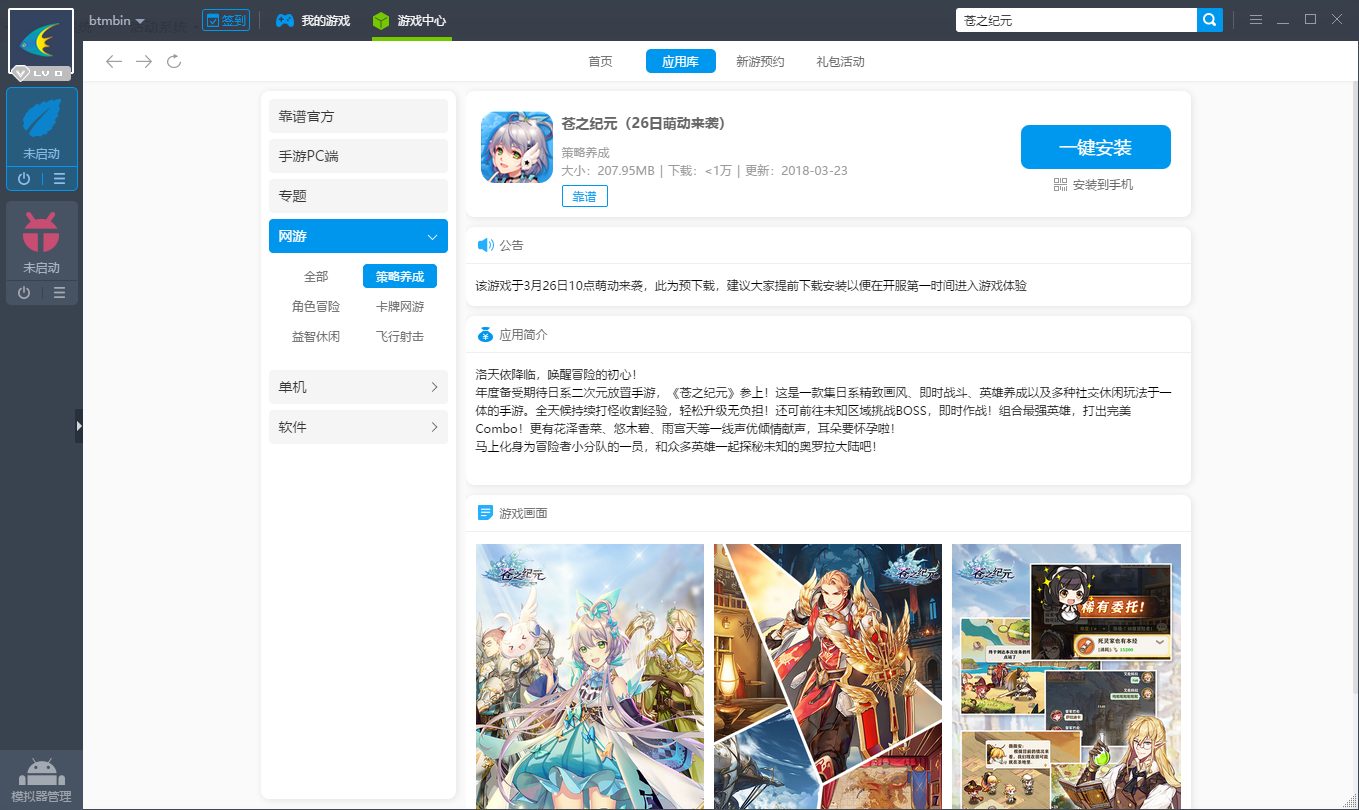The width and height of the screenshot is (1359, 810).
Task: Collapse the 网游 category section
Action: [x=358, y=236]
